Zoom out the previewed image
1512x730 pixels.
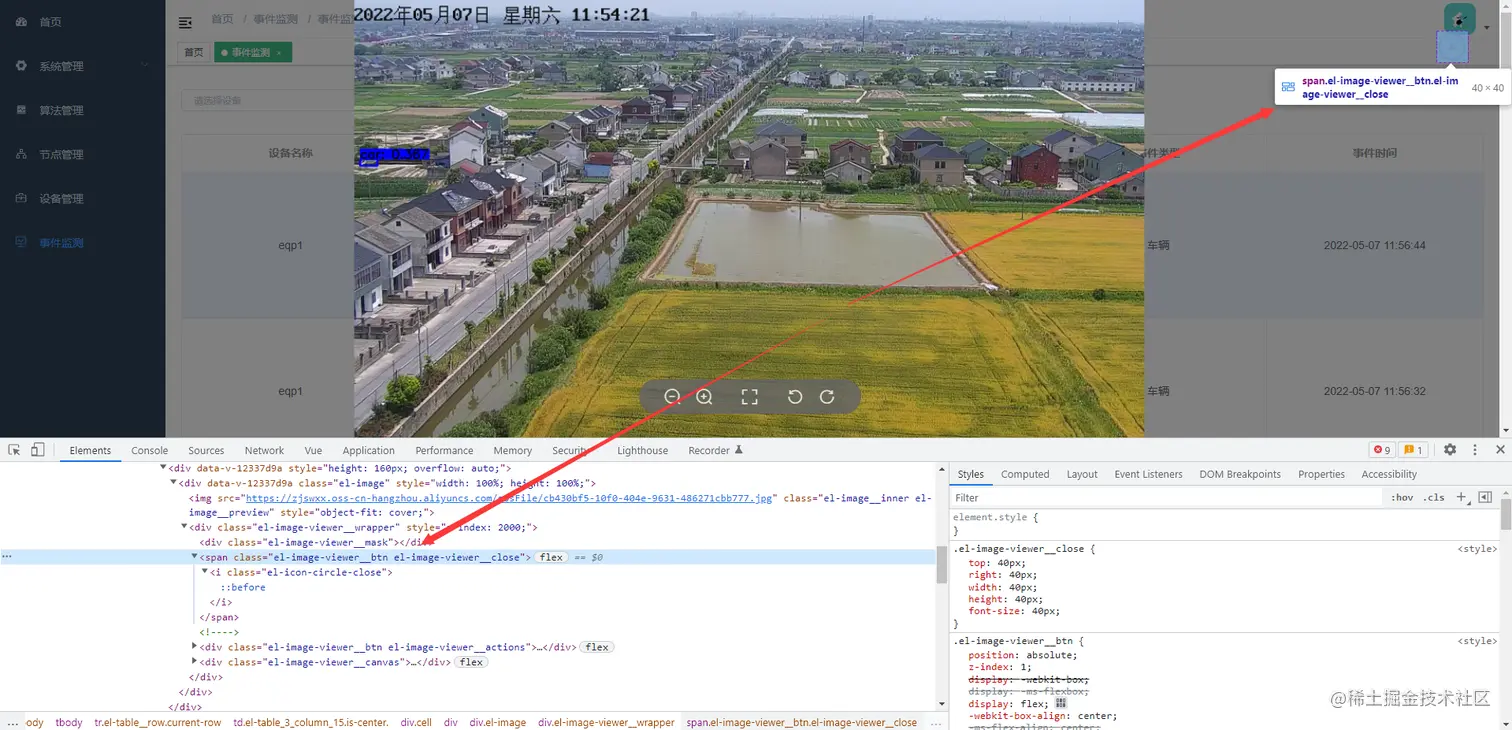tap(672, 397)
